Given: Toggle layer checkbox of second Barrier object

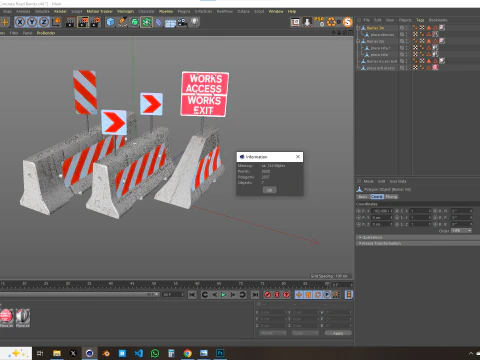Looking at the screenshot, I should [402, 41].
